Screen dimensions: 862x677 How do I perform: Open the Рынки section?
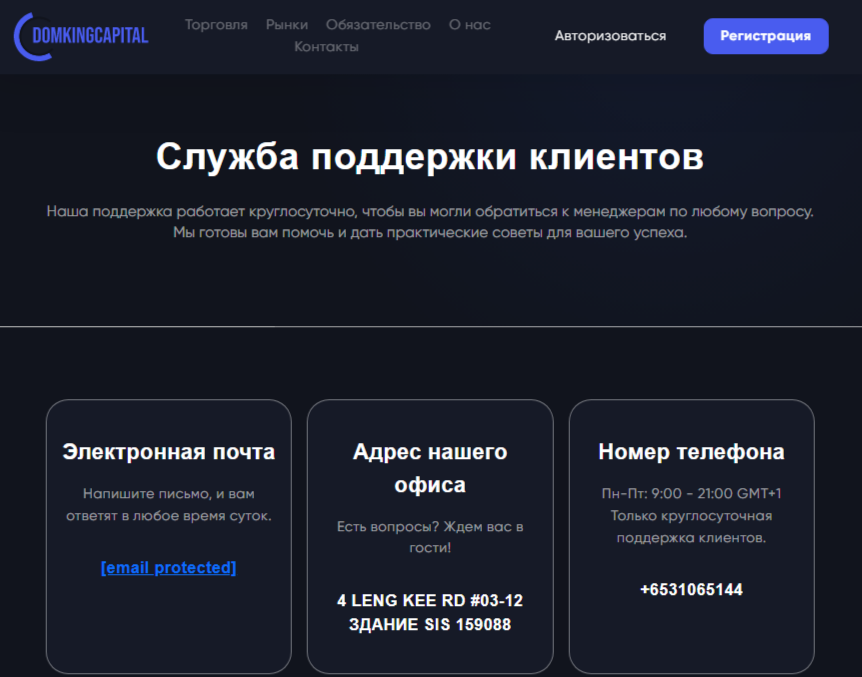coord(287,24)
